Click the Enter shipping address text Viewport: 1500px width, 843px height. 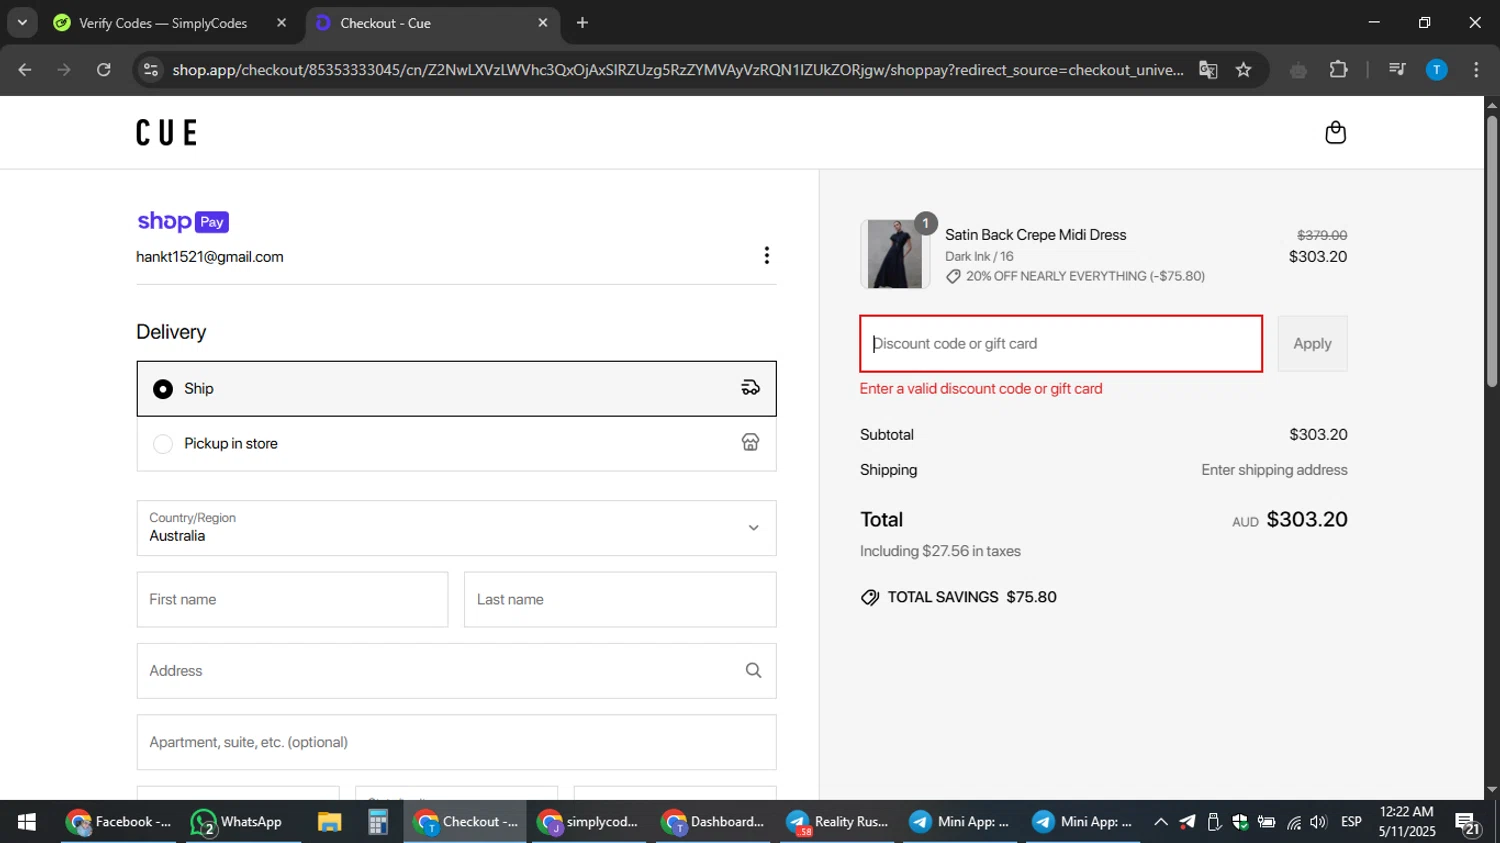(x=1274, y=470)
